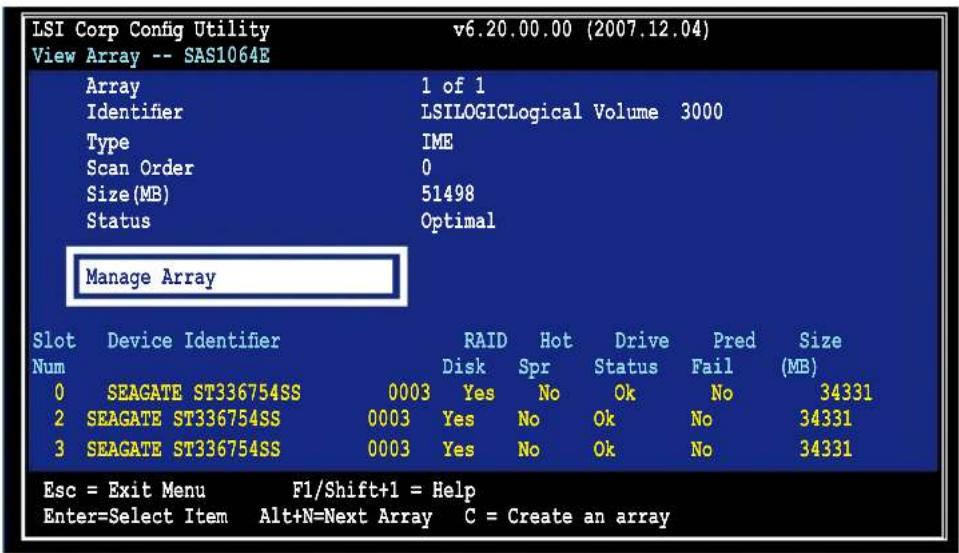
Task: Click Hot Spr 'No' in slot 3 row
Action: (x=528, y=449)
